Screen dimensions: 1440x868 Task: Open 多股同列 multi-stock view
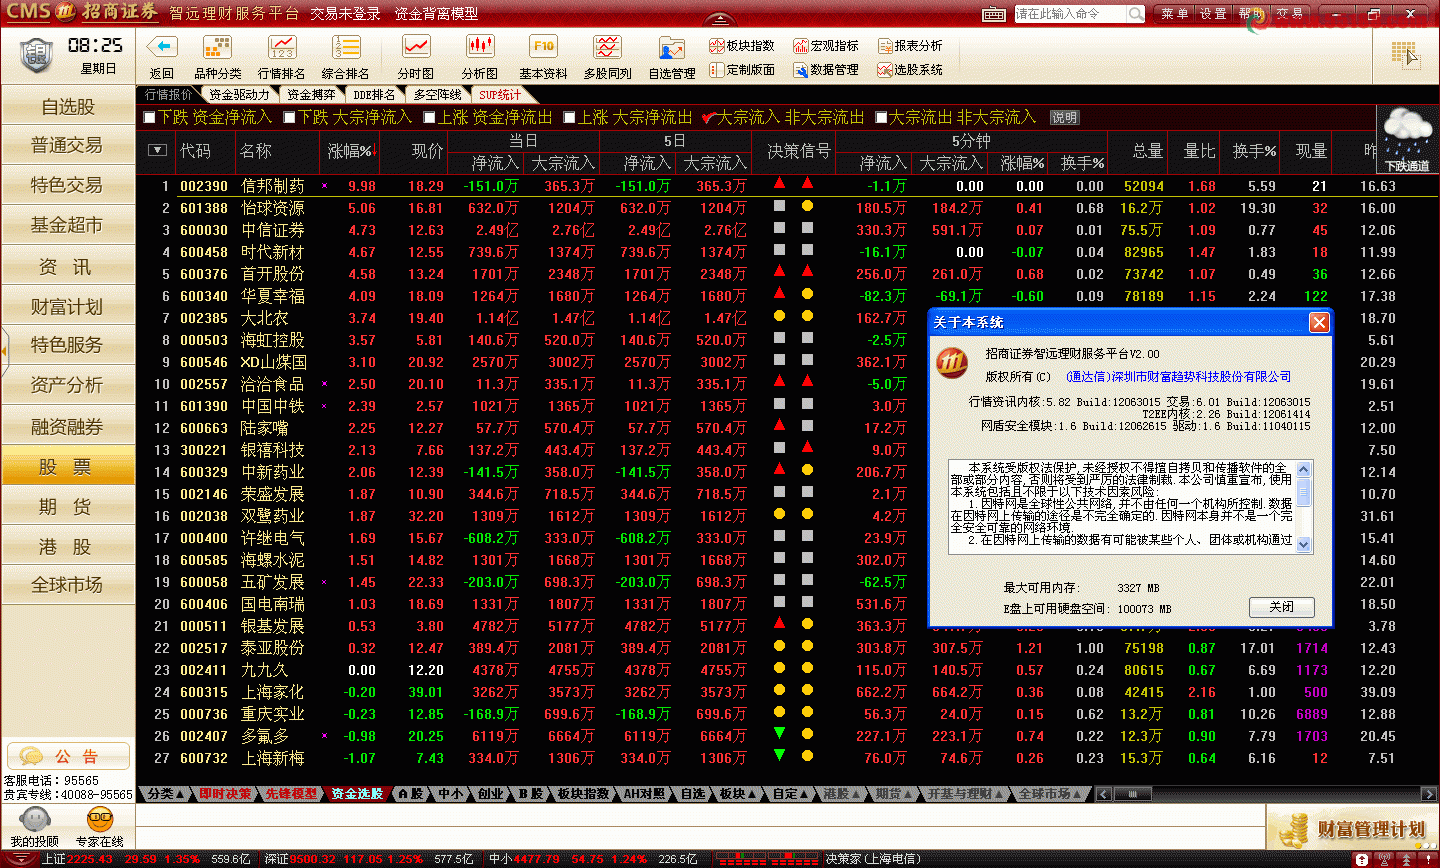pos(607,47)
